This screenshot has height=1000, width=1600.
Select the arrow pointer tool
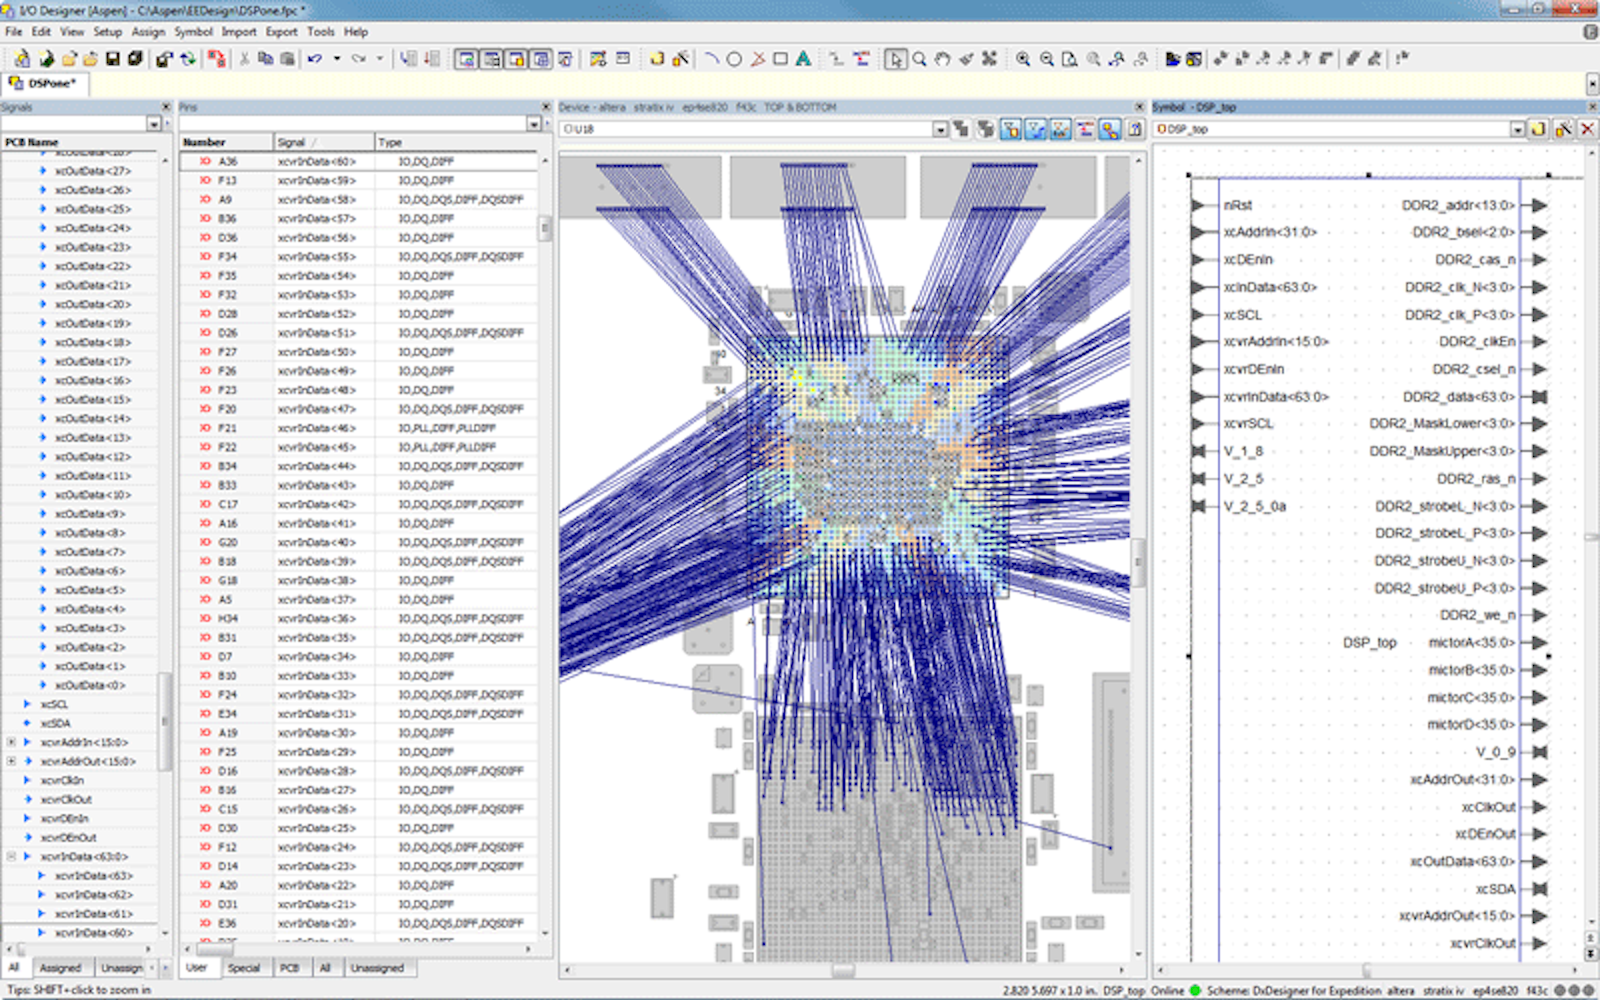(x=895, y=59)
